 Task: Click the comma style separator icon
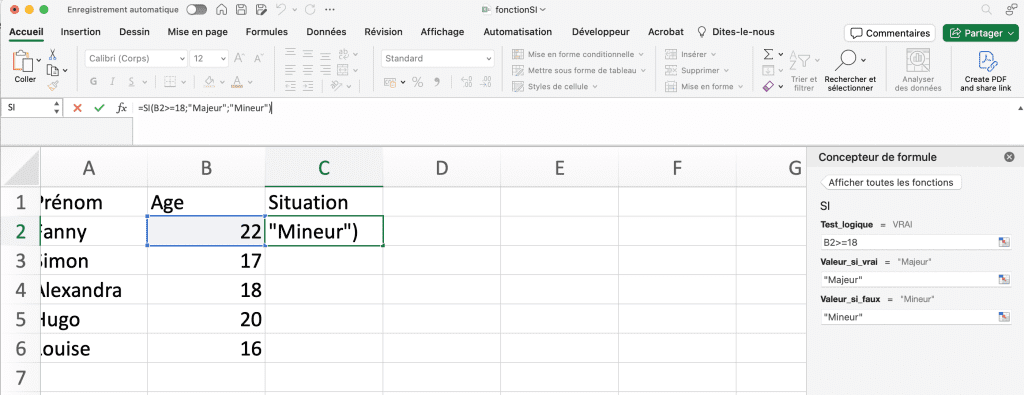(437, 82)
